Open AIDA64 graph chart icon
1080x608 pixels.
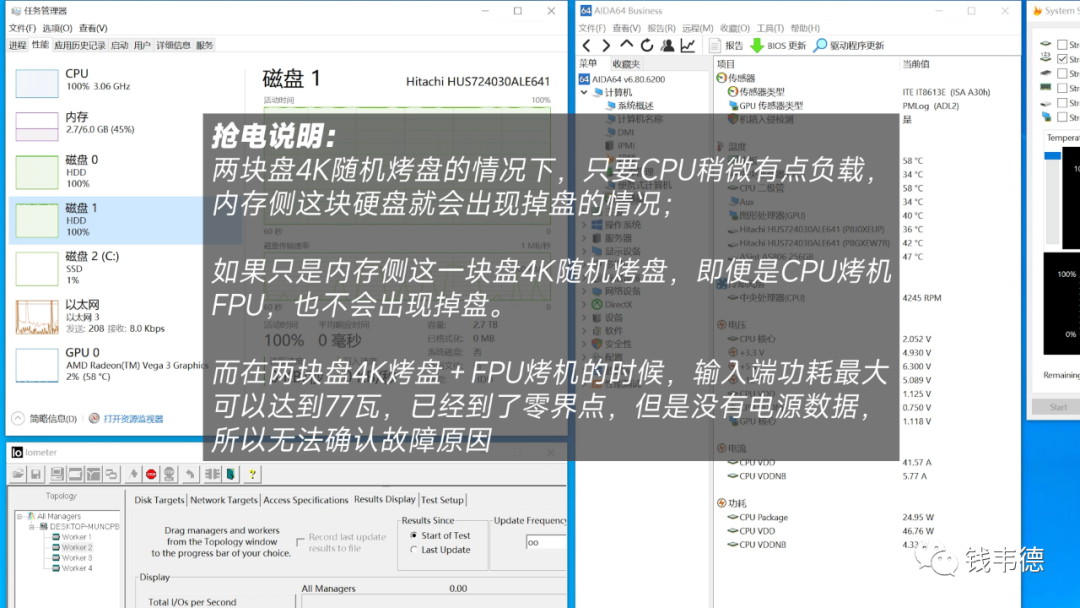[x=687, y=45]
